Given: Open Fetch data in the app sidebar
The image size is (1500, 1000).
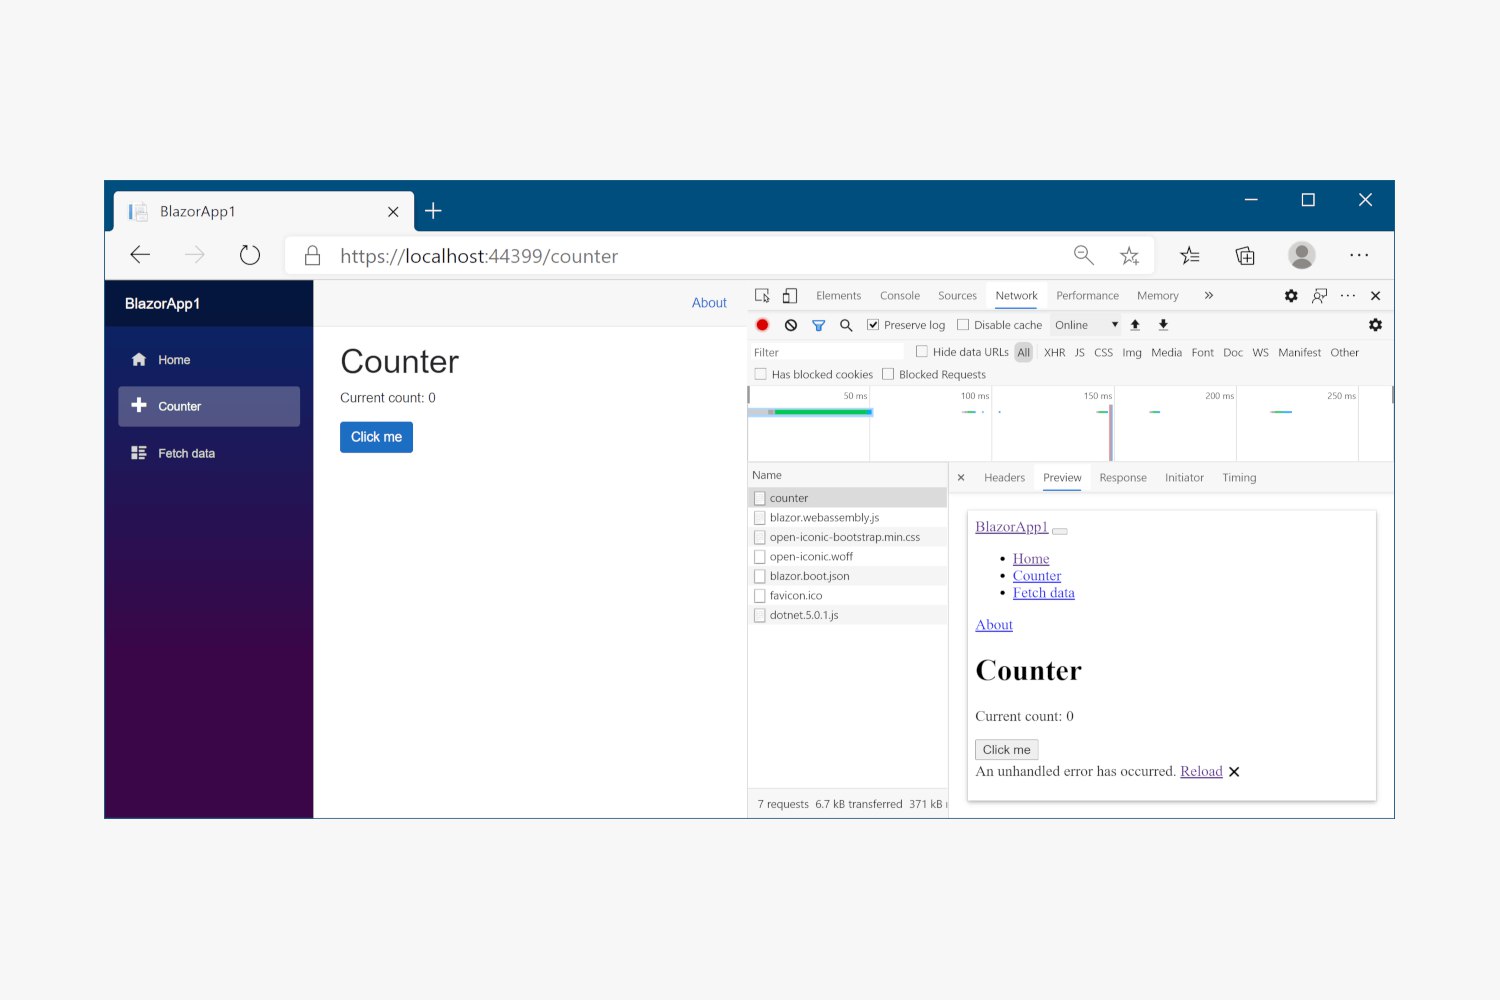Looking at the screenshot, I should pos(209,453).
